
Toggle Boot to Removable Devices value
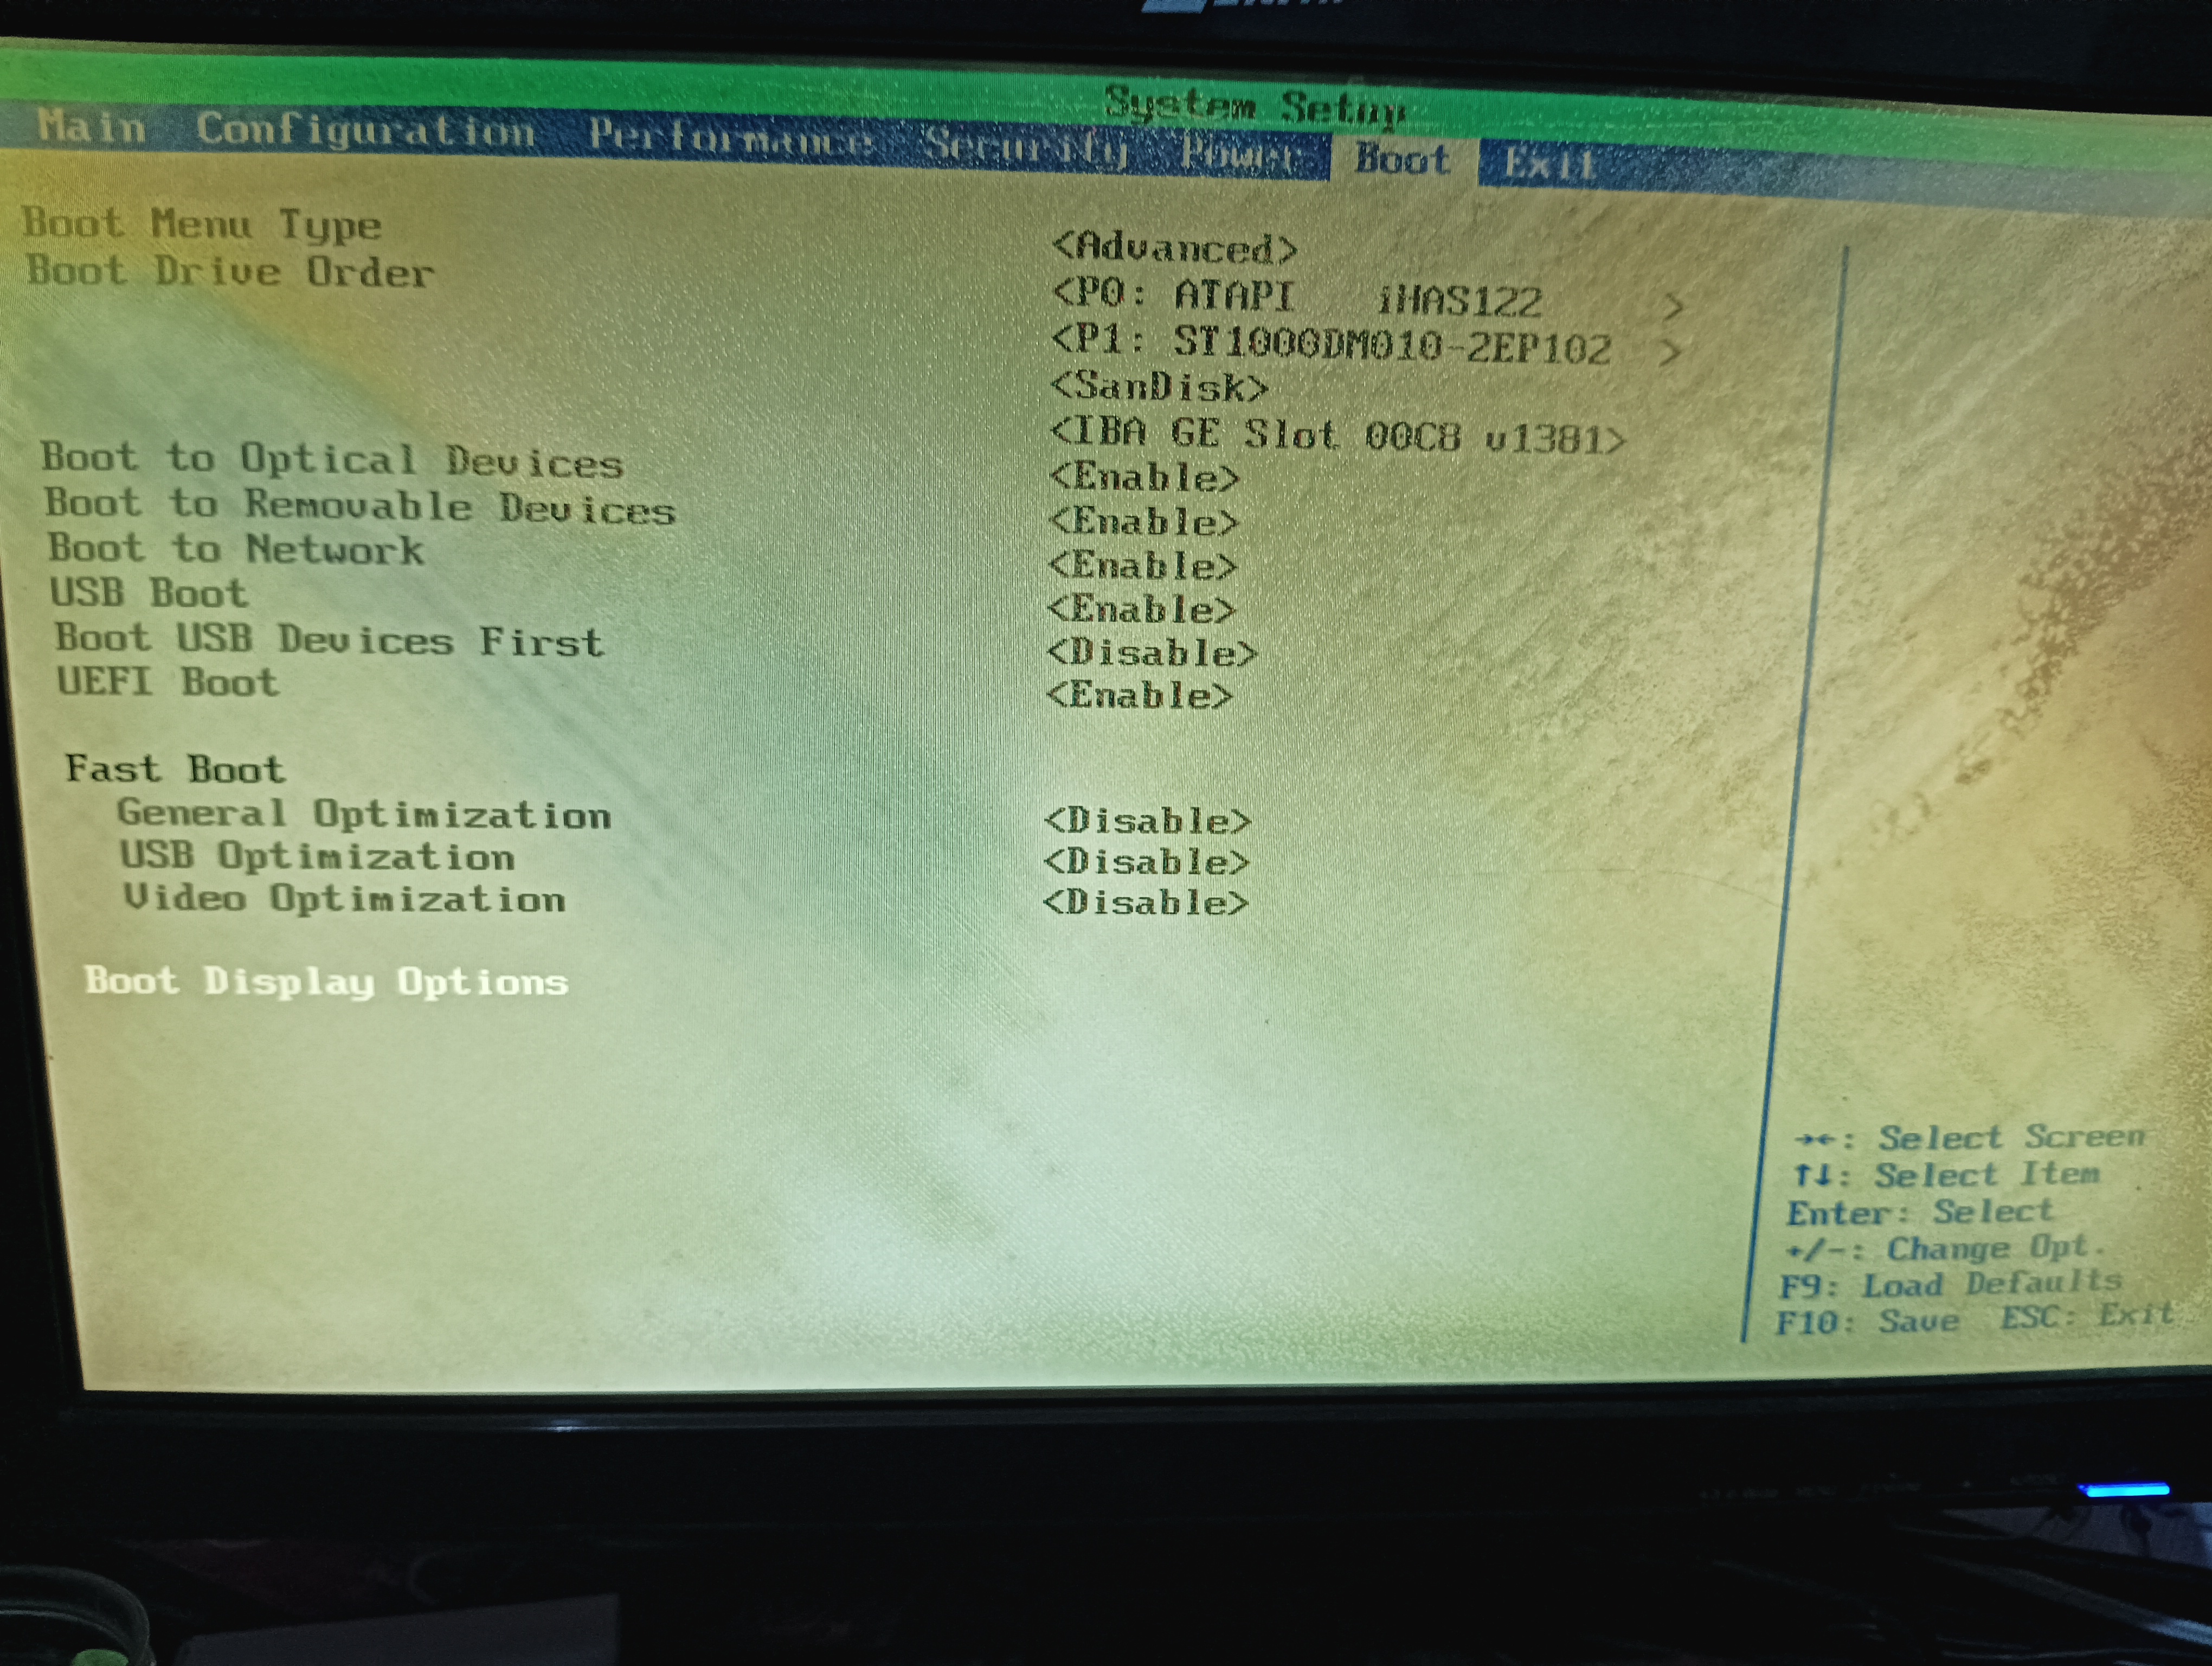[1144, 522]
